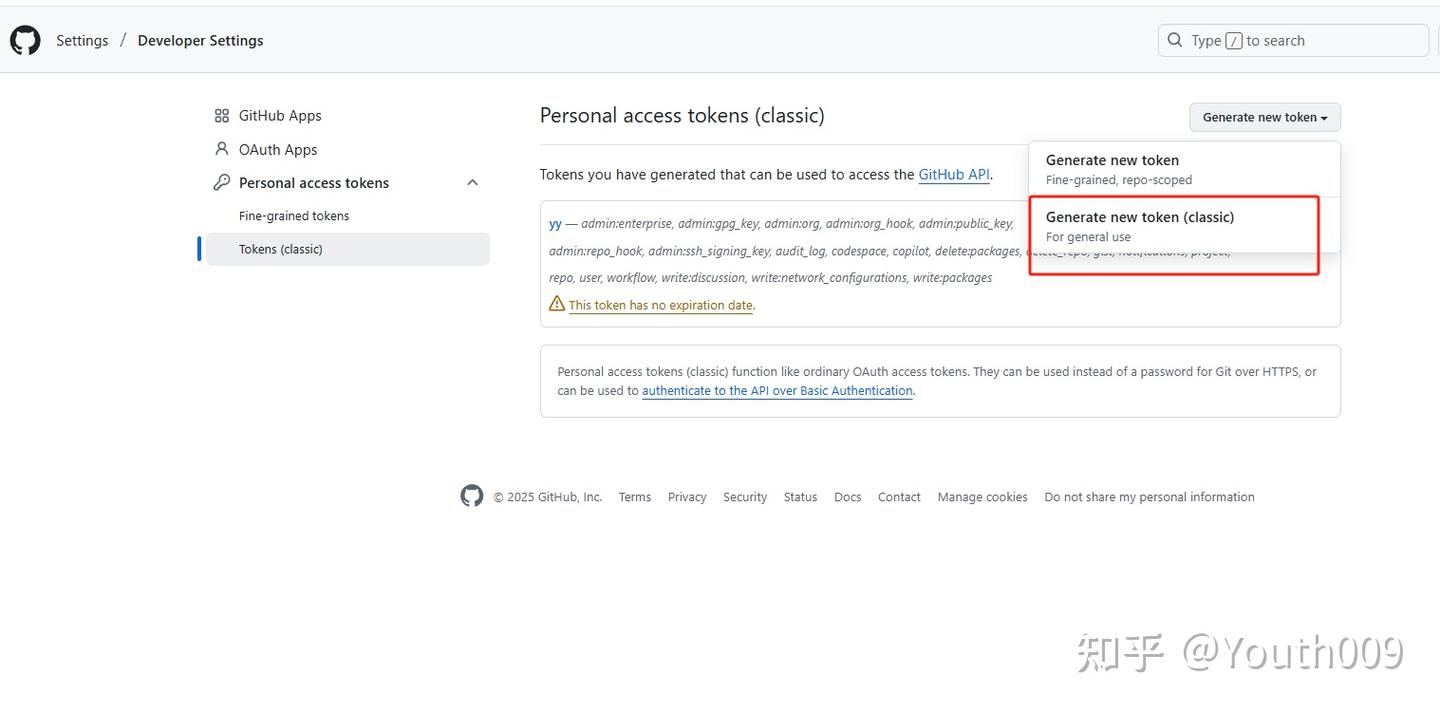Open the no expiration date warning link
1440x712 pixels.
[x=661, y=305]
